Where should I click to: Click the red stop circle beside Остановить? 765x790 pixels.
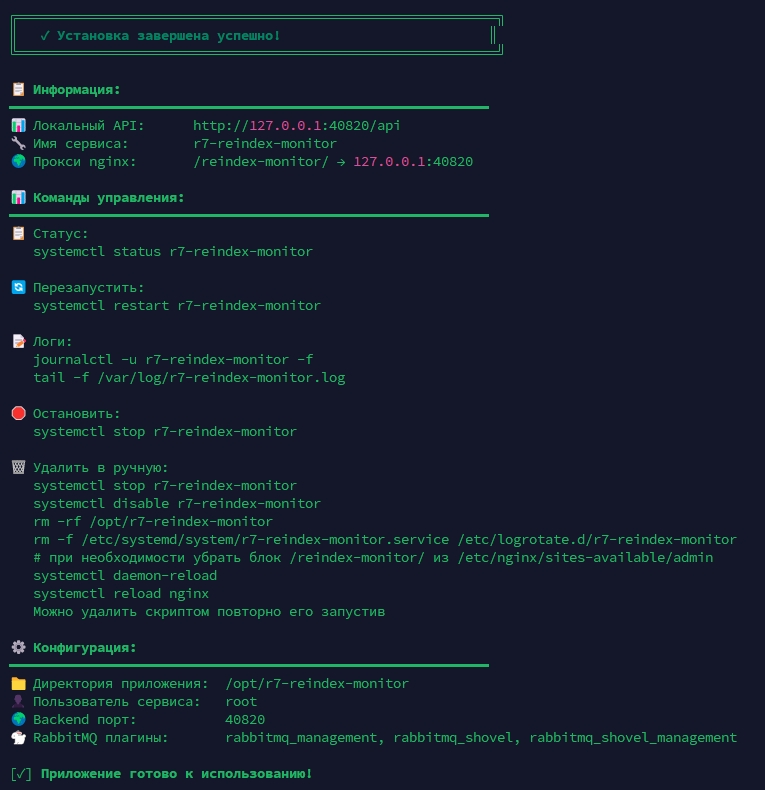click(x=17, y=413)
